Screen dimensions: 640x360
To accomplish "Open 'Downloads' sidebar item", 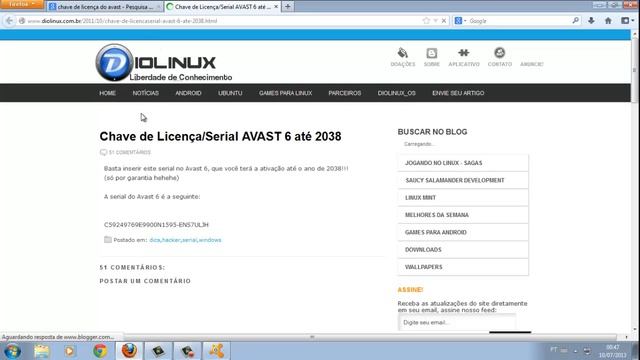I will (463, 249).
